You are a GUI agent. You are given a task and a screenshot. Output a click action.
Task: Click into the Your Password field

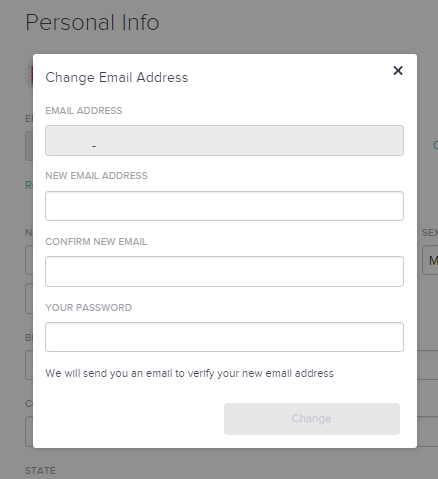click(x=224, y=337)
